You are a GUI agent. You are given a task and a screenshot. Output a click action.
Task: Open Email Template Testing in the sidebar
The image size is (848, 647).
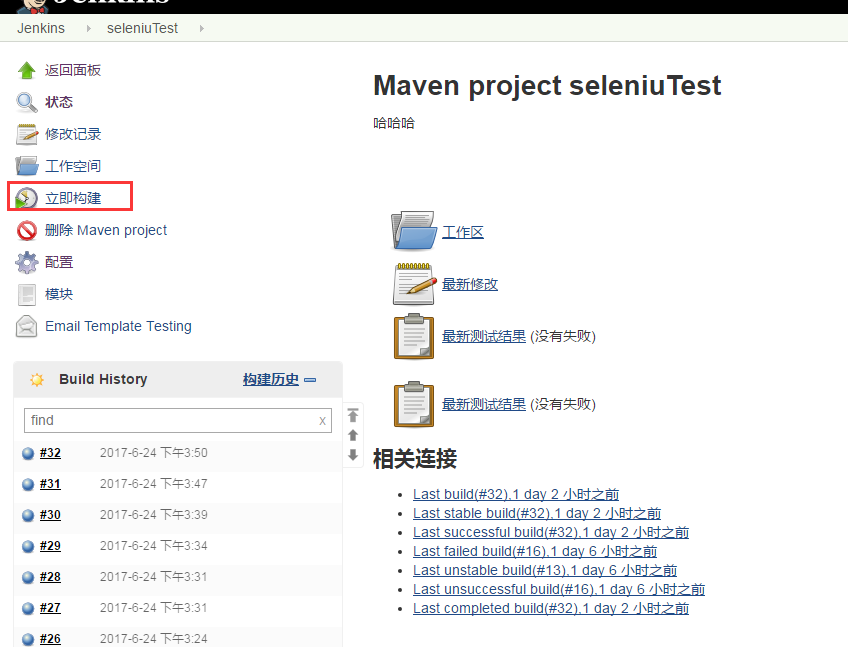(x=118, y=326)
